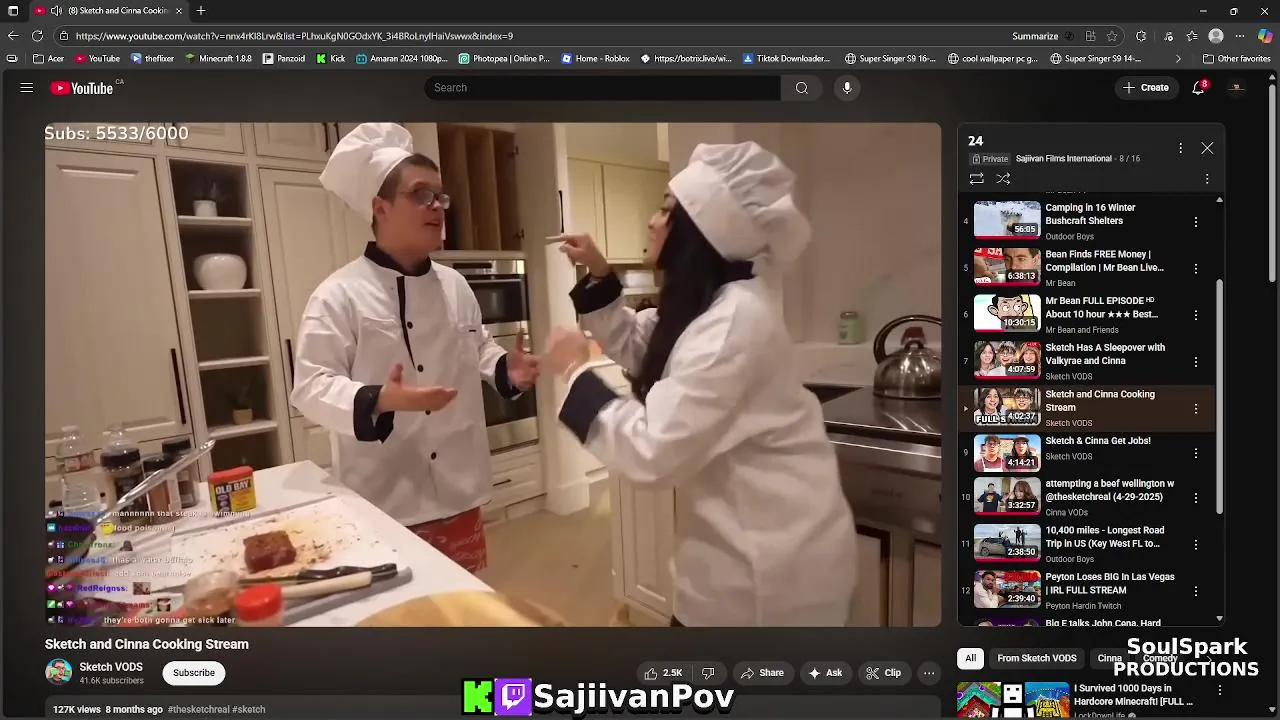Select the All filter chip
The image size is (1280, 720).
(970, 658)
